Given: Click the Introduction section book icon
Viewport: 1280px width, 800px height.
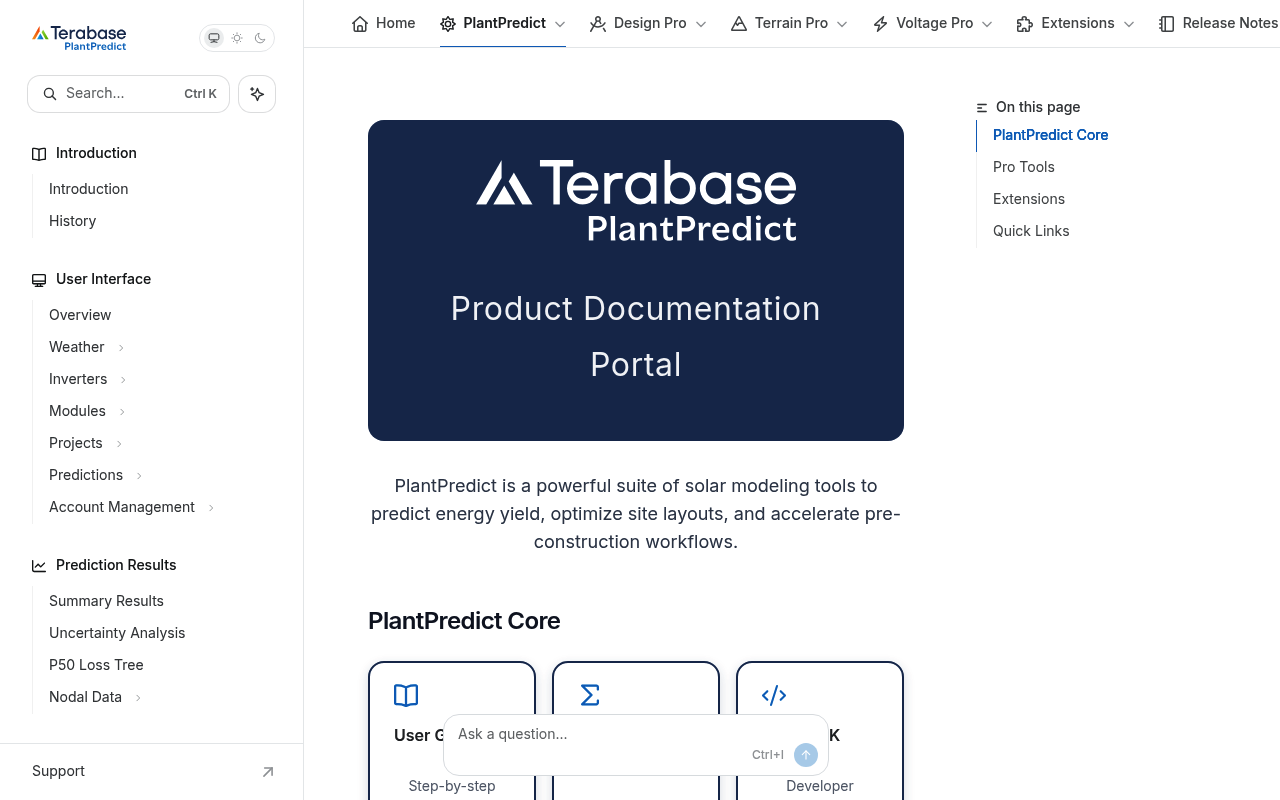Looking at the screenshot, I should click(x=39, y=154).
